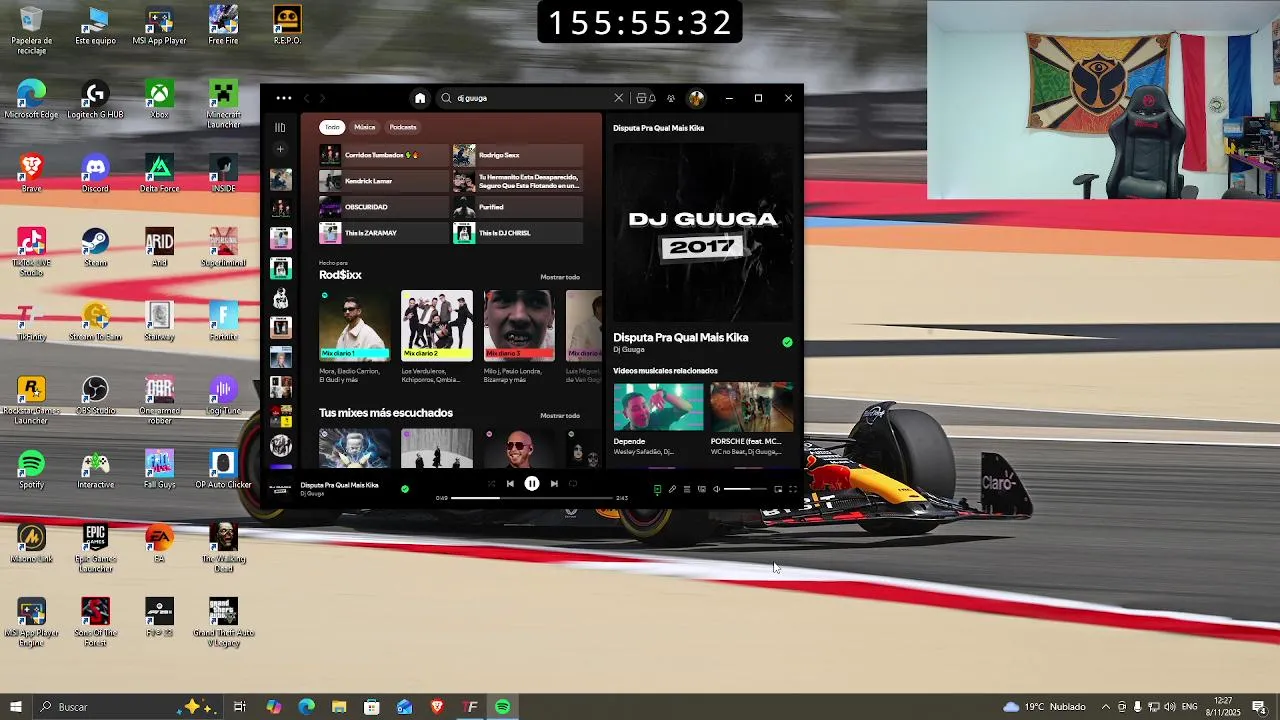Open DJ GUUGA 2017 album cover
This screenshot has height=720, width=1280.
tap(703, 232)
